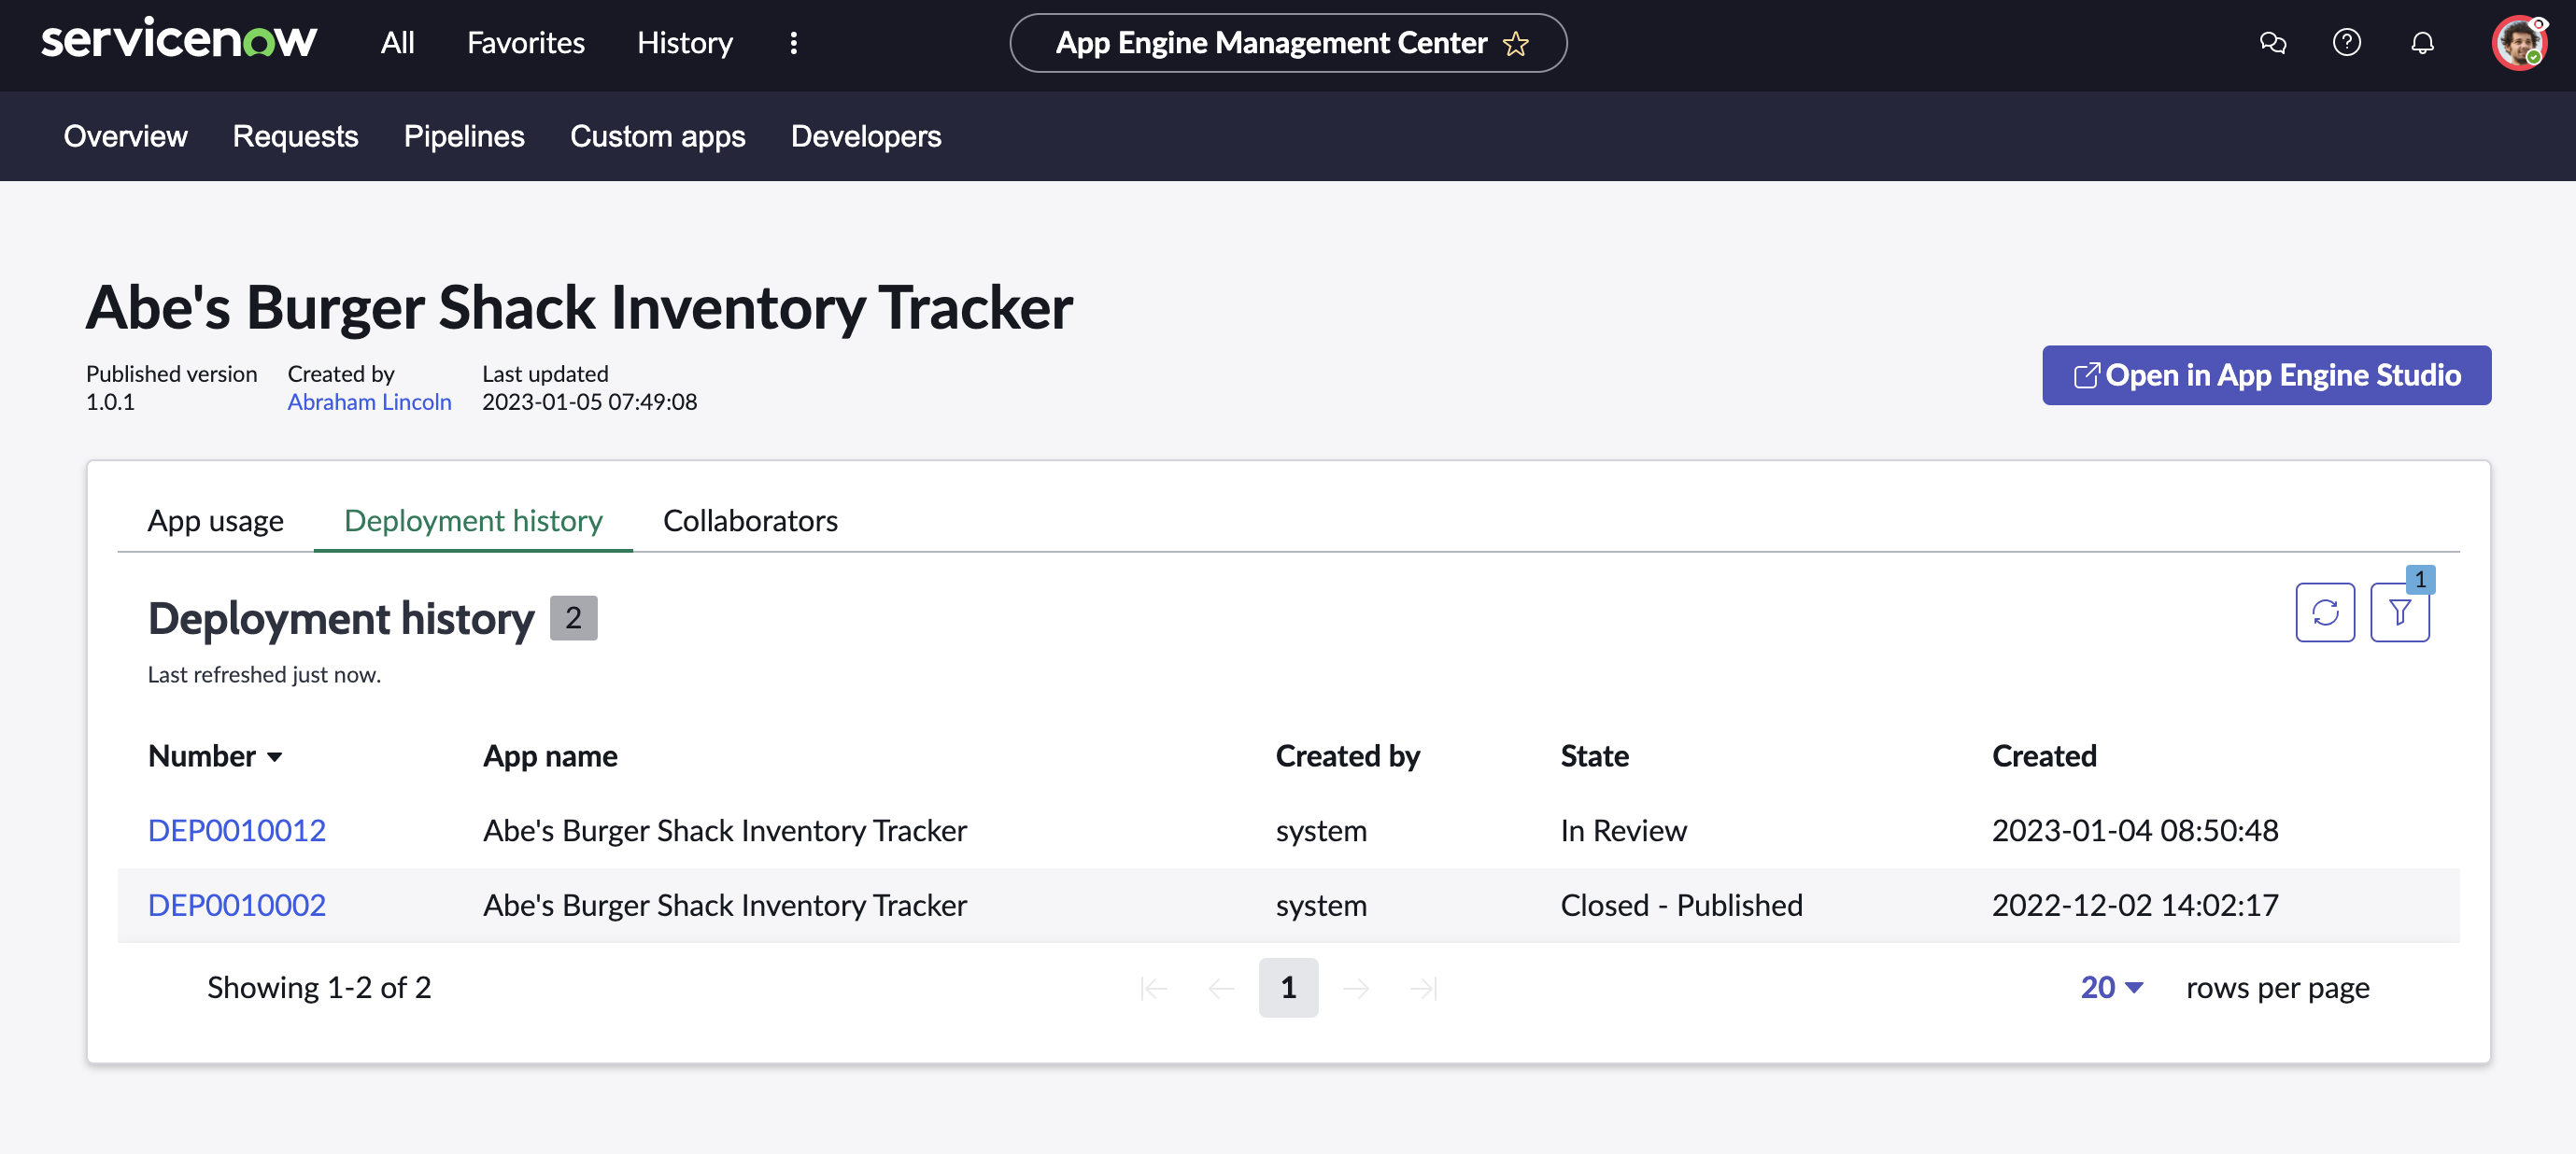This screenshot has width=2576, height=1154.
Task: Open the user profile avatar
Action: (2519, 43)
